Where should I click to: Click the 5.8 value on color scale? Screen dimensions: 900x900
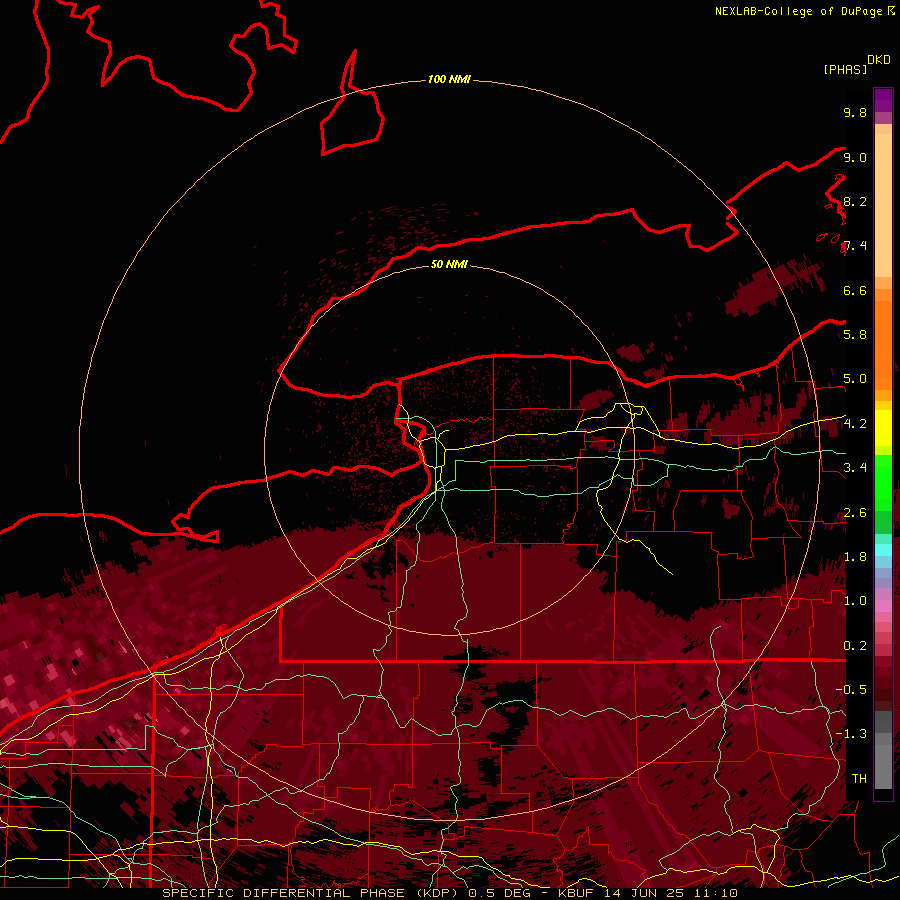tap(855, 335)
